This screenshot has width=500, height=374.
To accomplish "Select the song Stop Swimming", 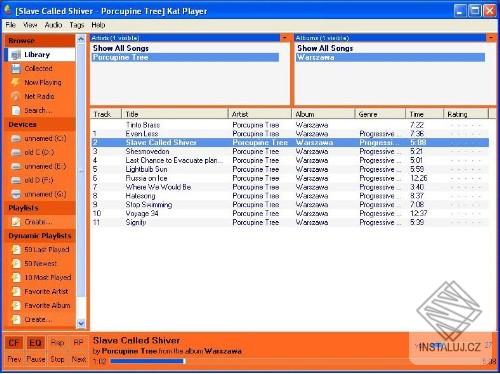I will [x=290, y=205].
